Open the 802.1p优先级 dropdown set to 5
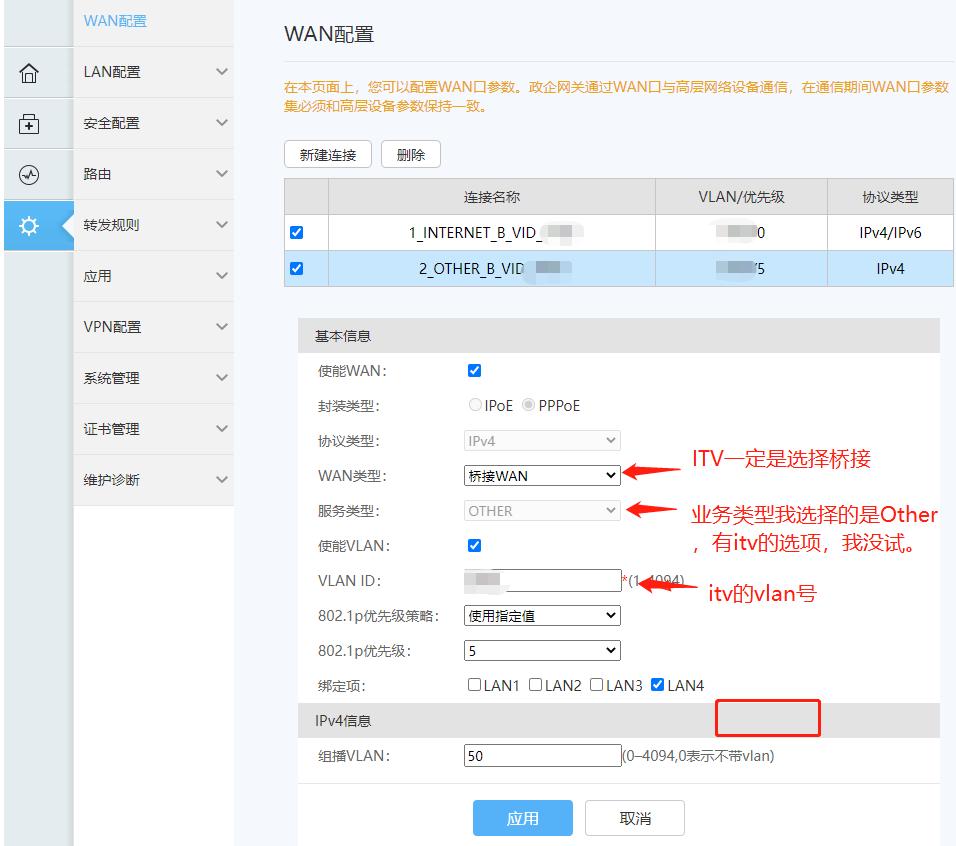 (x=541, y=650)
